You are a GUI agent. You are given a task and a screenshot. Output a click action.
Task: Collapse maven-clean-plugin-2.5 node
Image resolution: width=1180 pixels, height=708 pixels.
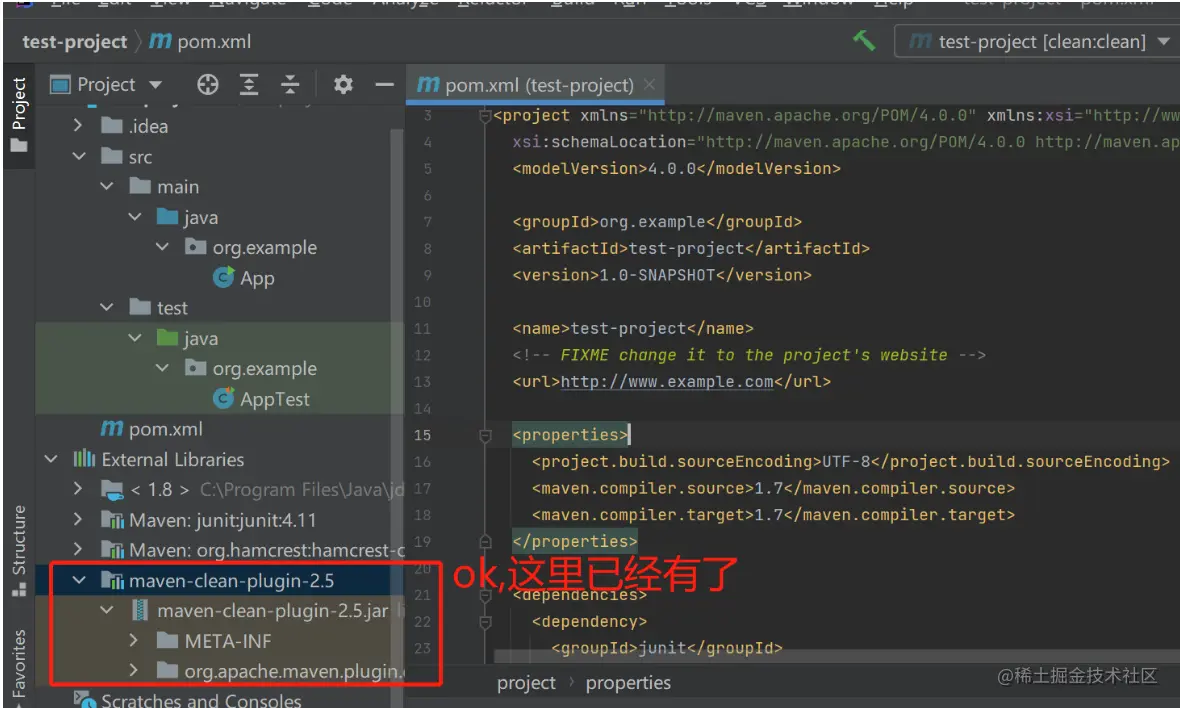point(79,580)
